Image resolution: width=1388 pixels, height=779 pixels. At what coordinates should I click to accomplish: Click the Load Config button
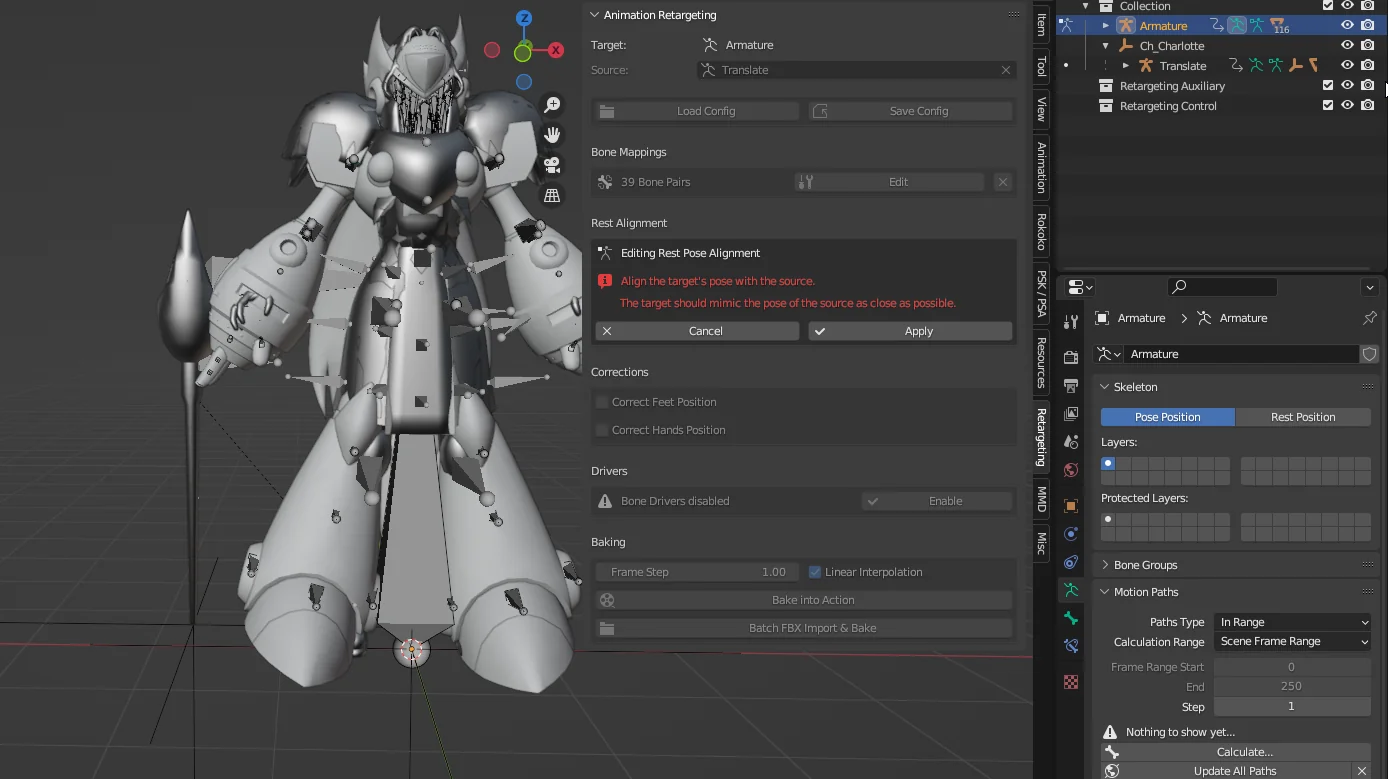pos(697,111)
